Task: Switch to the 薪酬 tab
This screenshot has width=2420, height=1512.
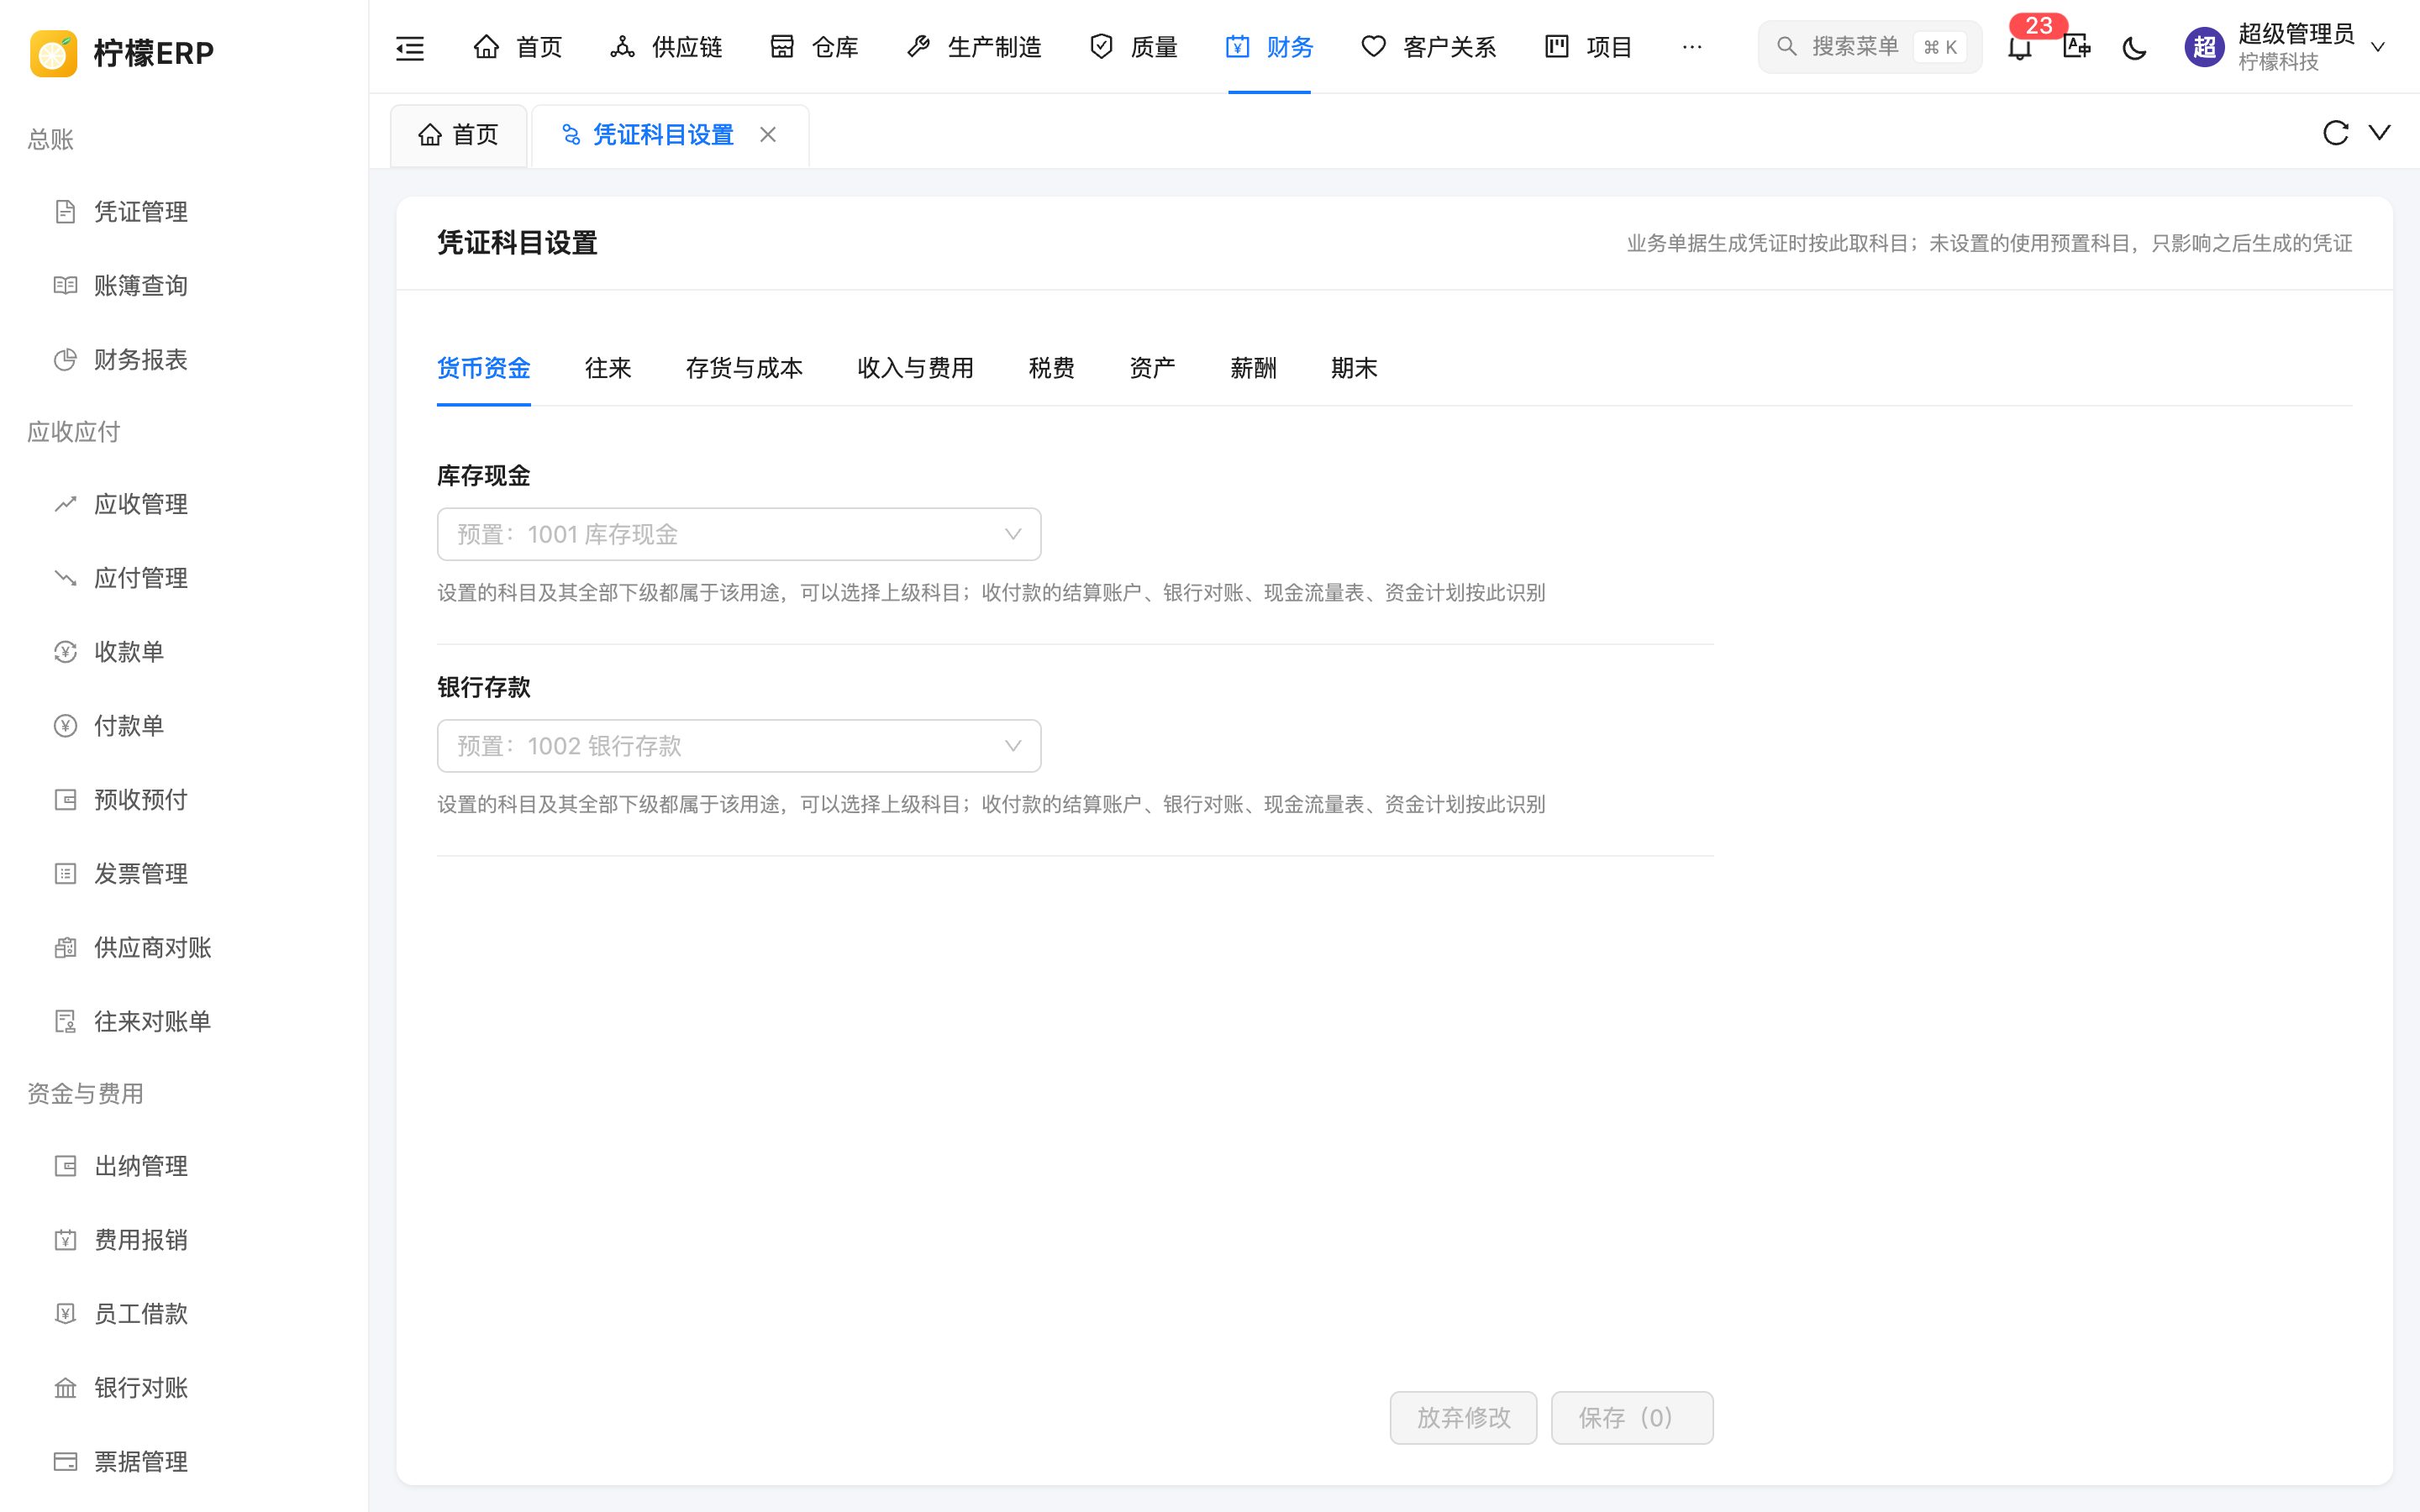Action: coord(1253,368)
